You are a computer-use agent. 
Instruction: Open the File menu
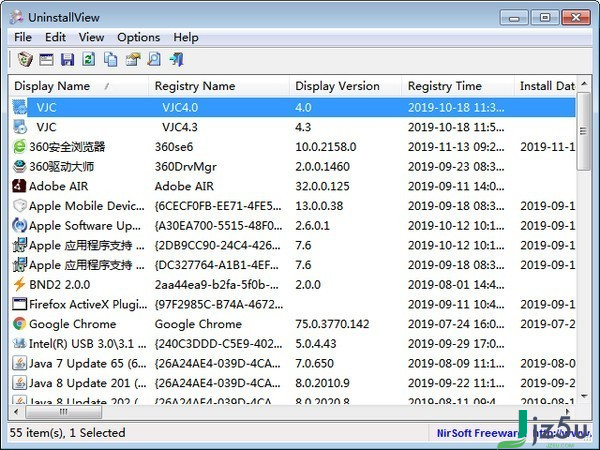(x=23, y=38)
